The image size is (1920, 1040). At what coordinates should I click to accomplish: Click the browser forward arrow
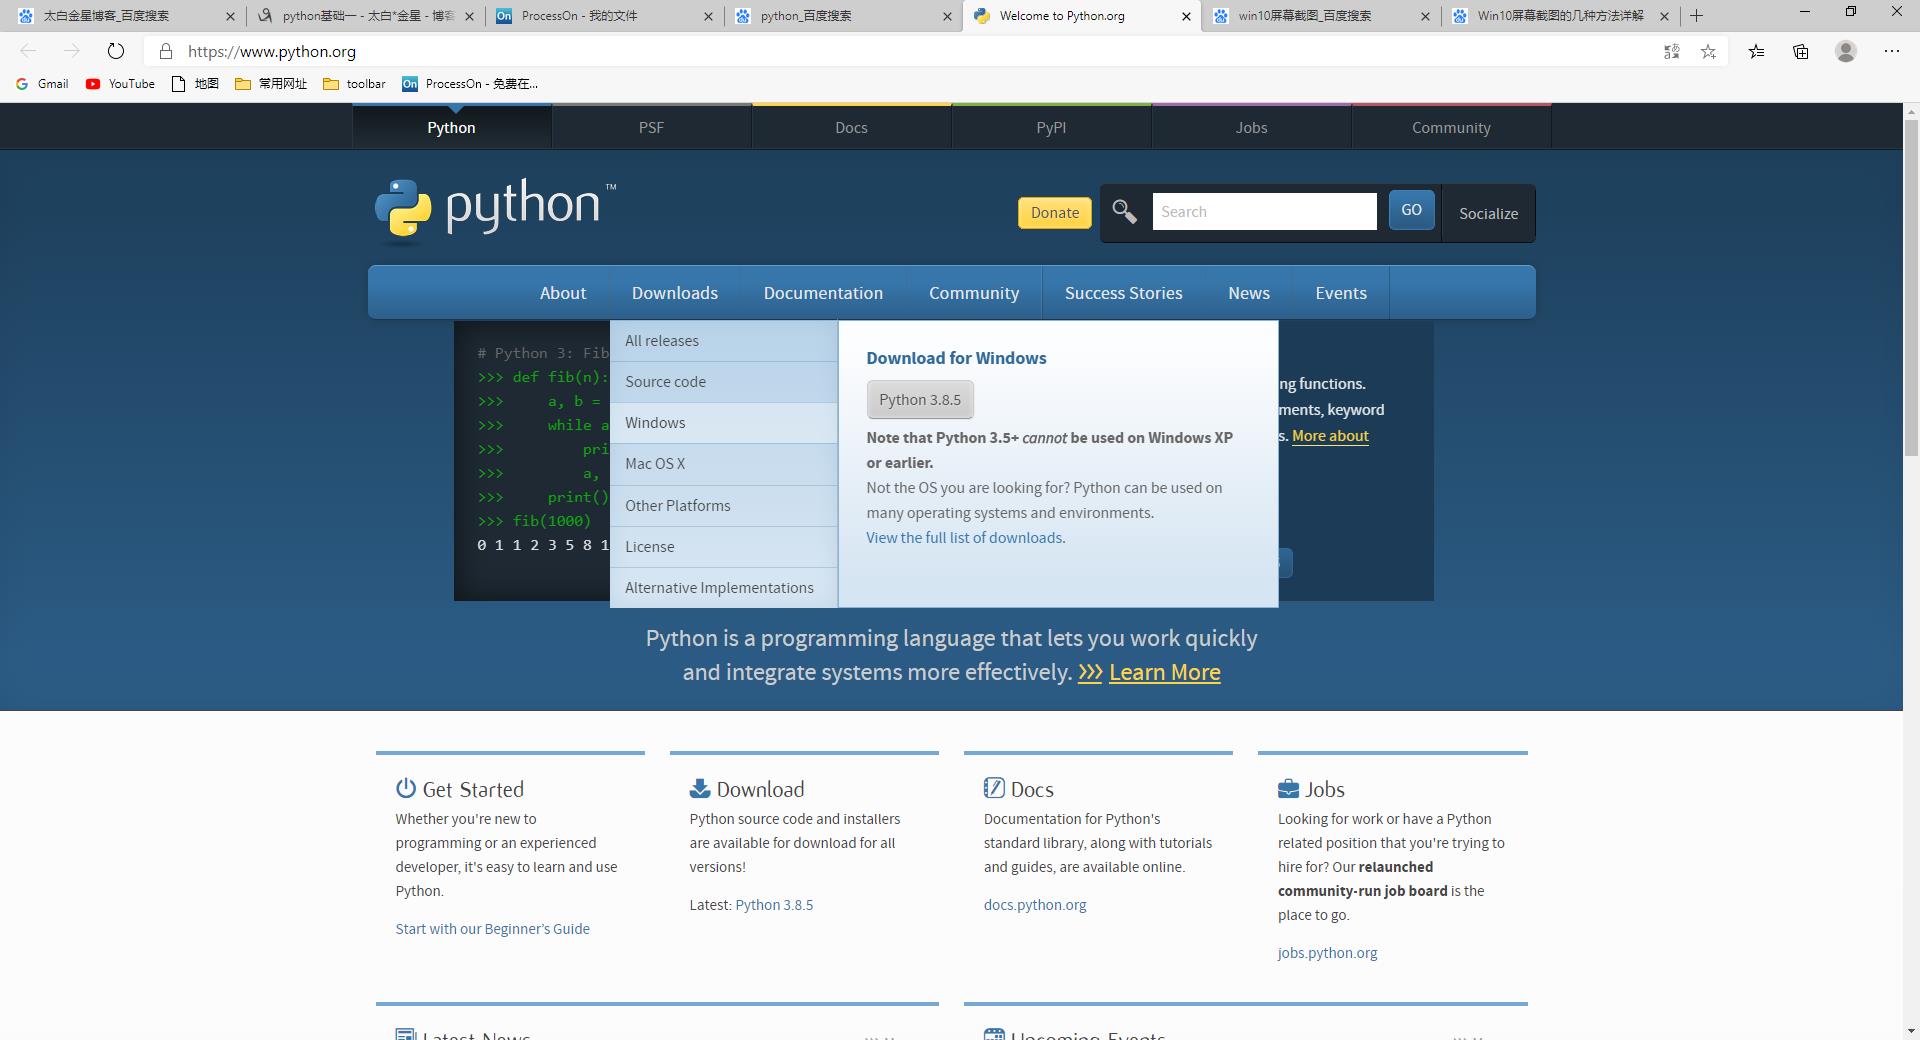pyautogui.click(x=71, y=51)
